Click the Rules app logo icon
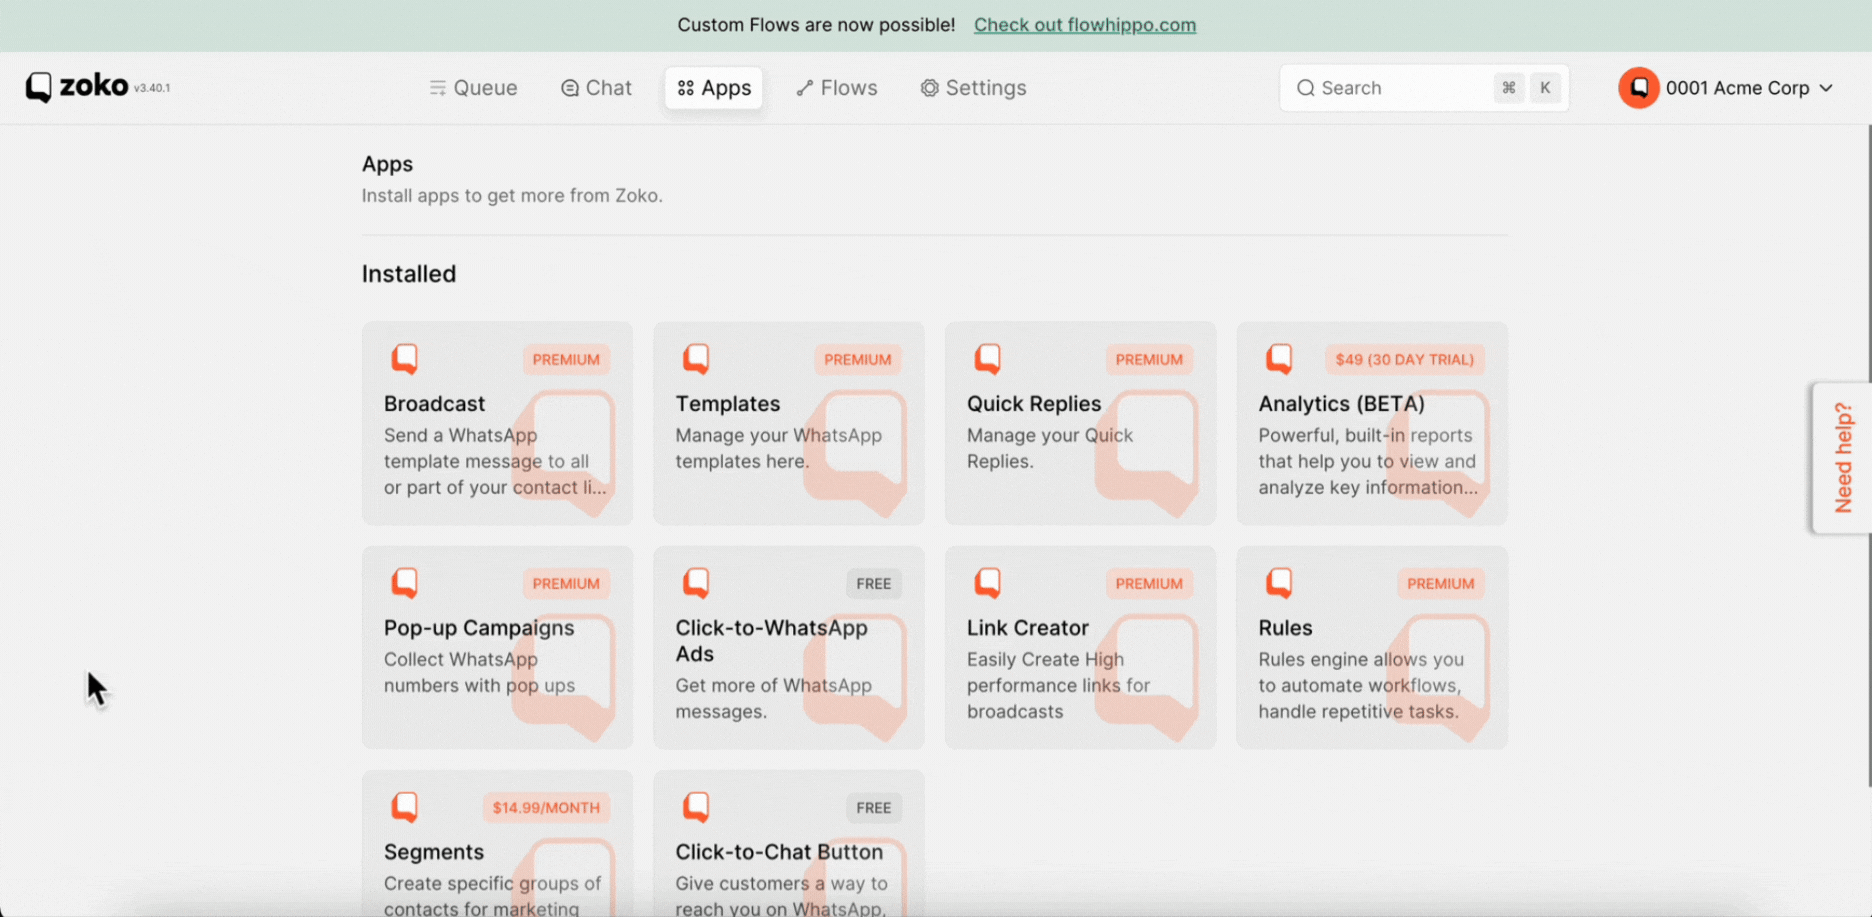Viewport: 1872px width, 917px height. (x=1279, y=582)
